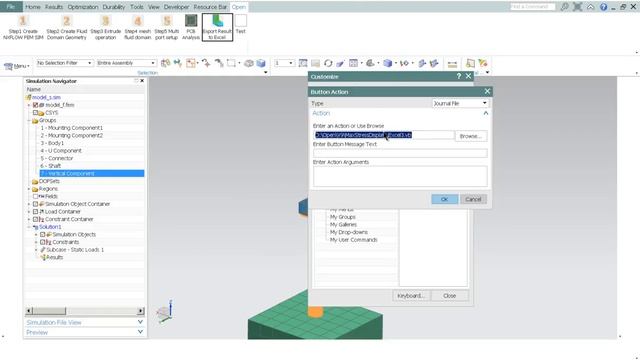The image size is (640, 360).
Task: Click the full screen icon in title bar
Action: click(577, 7)
